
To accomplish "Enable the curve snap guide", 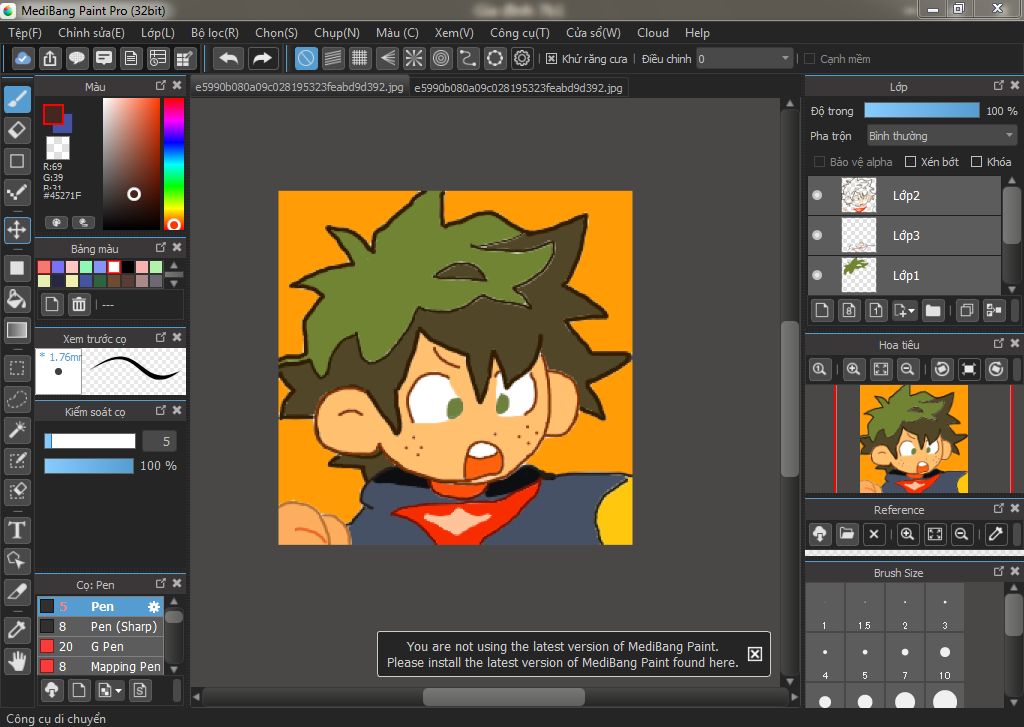I will point(468,59).
